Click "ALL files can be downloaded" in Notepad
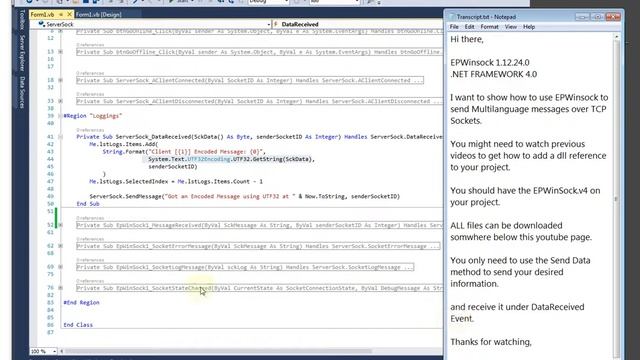Viewport: 640px width, 360px height. [506, 225]
